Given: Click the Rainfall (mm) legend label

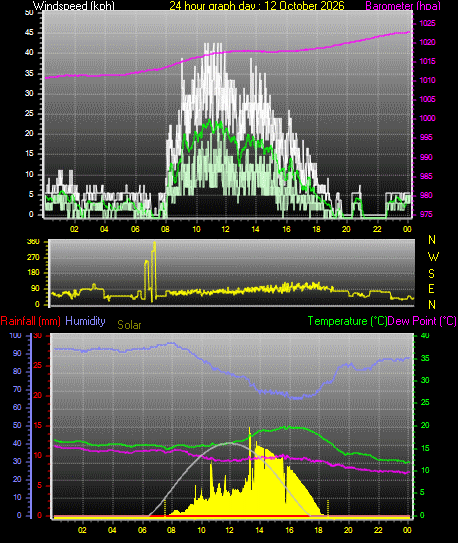Looking at the screenshot, I should pyautogui.click(x=30, y=321).
